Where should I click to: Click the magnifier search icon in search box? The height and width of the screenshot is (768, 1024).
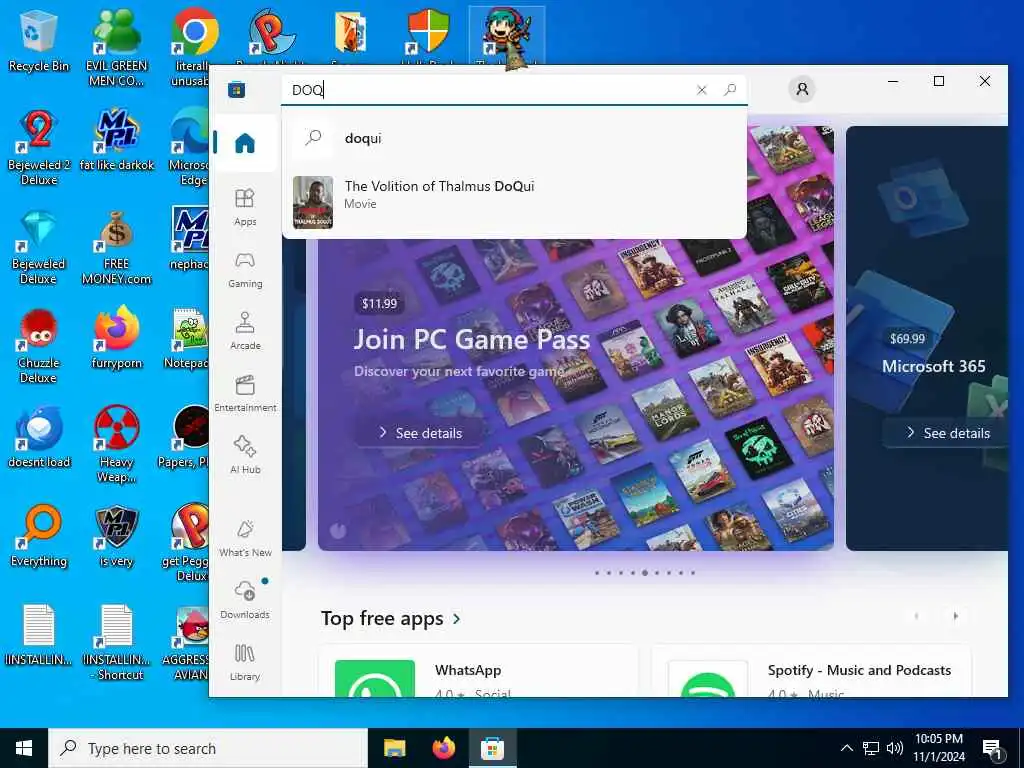[730, 89]
